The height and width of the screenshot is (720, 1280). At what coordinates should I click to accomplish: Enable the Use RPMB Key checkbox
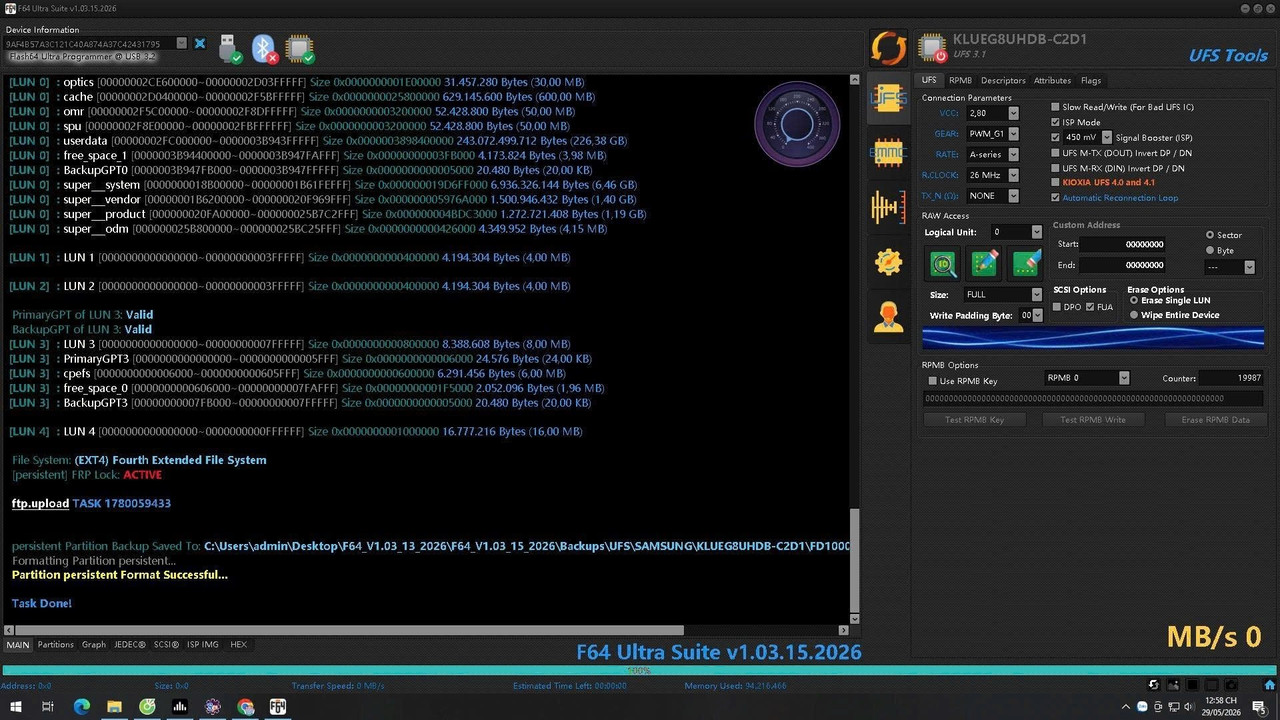(933, 381)
